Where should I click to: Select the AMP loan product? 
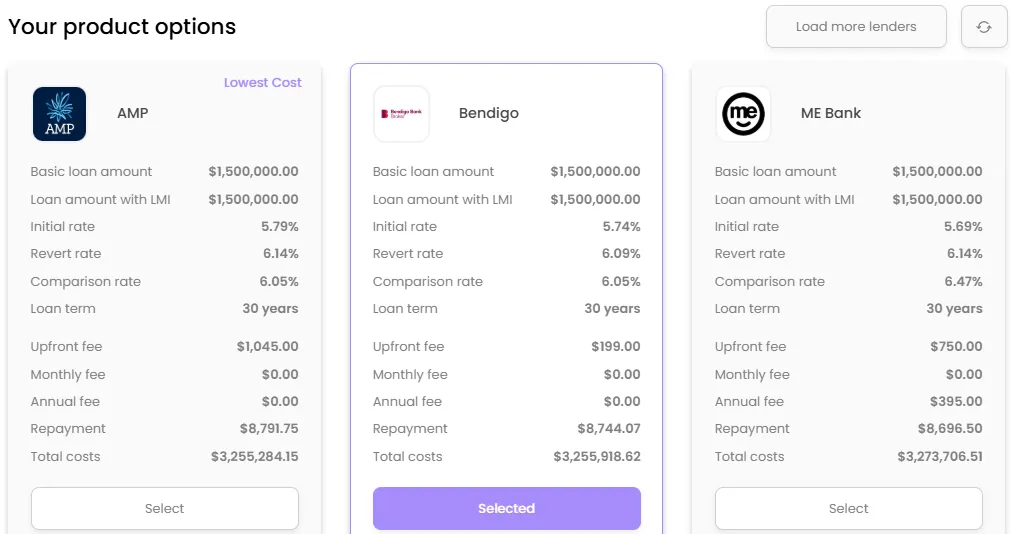pyautogui.click(x=165, y=508)
